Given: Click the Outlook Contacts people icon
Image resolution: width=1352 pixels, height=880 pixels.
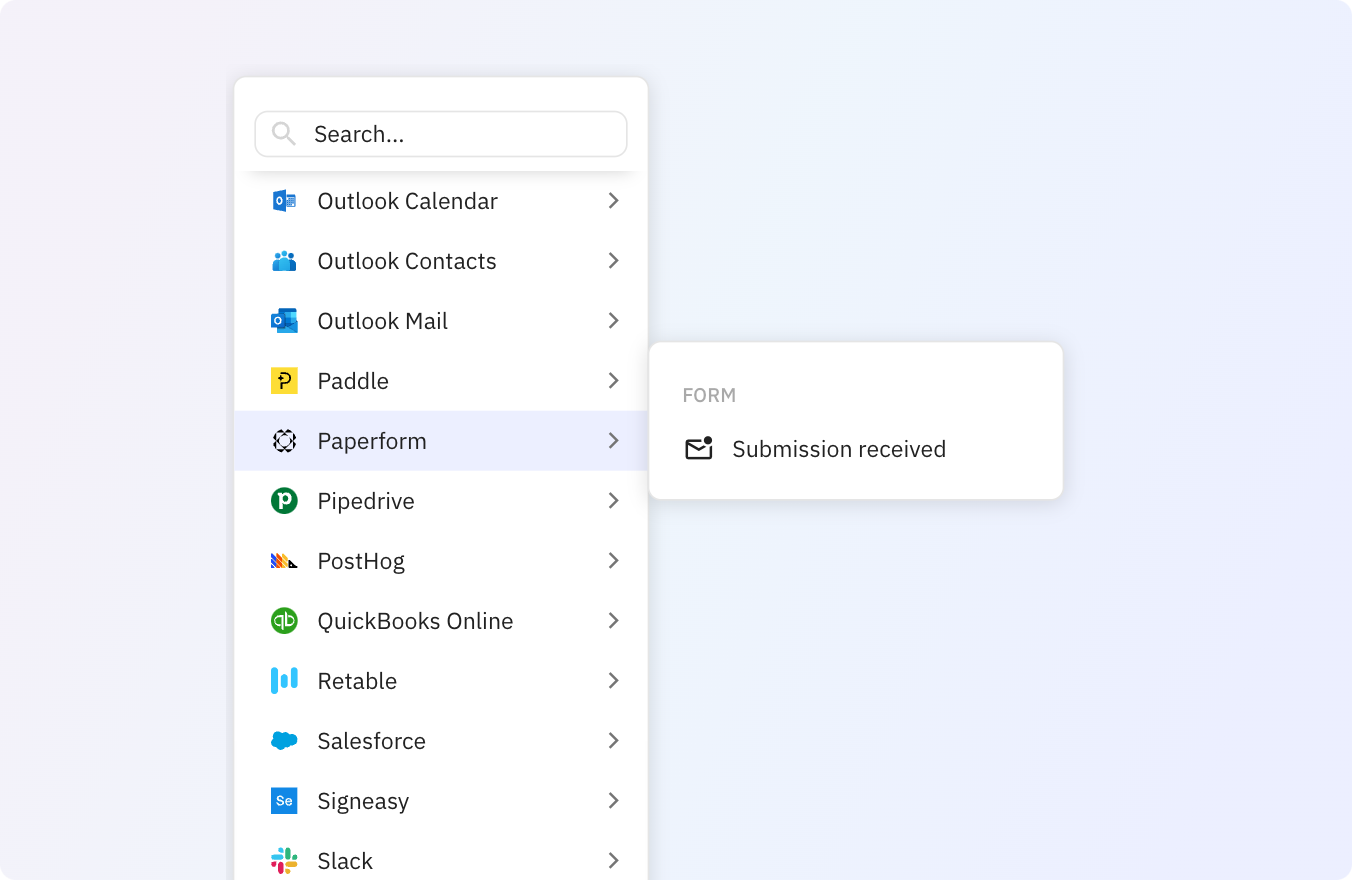Looking at the screenshot, I should click(x=284, y=261).
